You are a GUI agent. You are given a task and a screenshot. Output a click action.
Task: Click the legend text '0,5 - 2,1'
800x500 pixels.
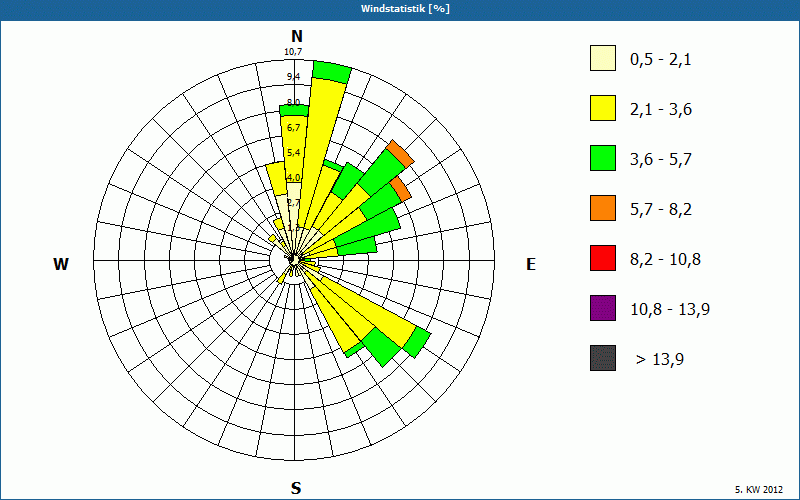click(x=660, y=60)
